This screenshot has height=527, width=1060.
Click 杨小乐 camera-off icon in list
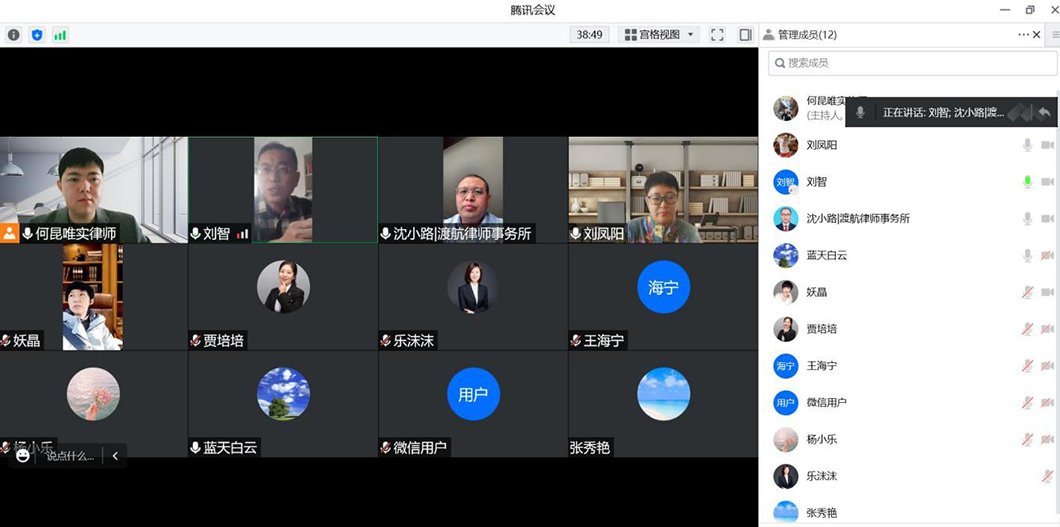point(1047,439)
